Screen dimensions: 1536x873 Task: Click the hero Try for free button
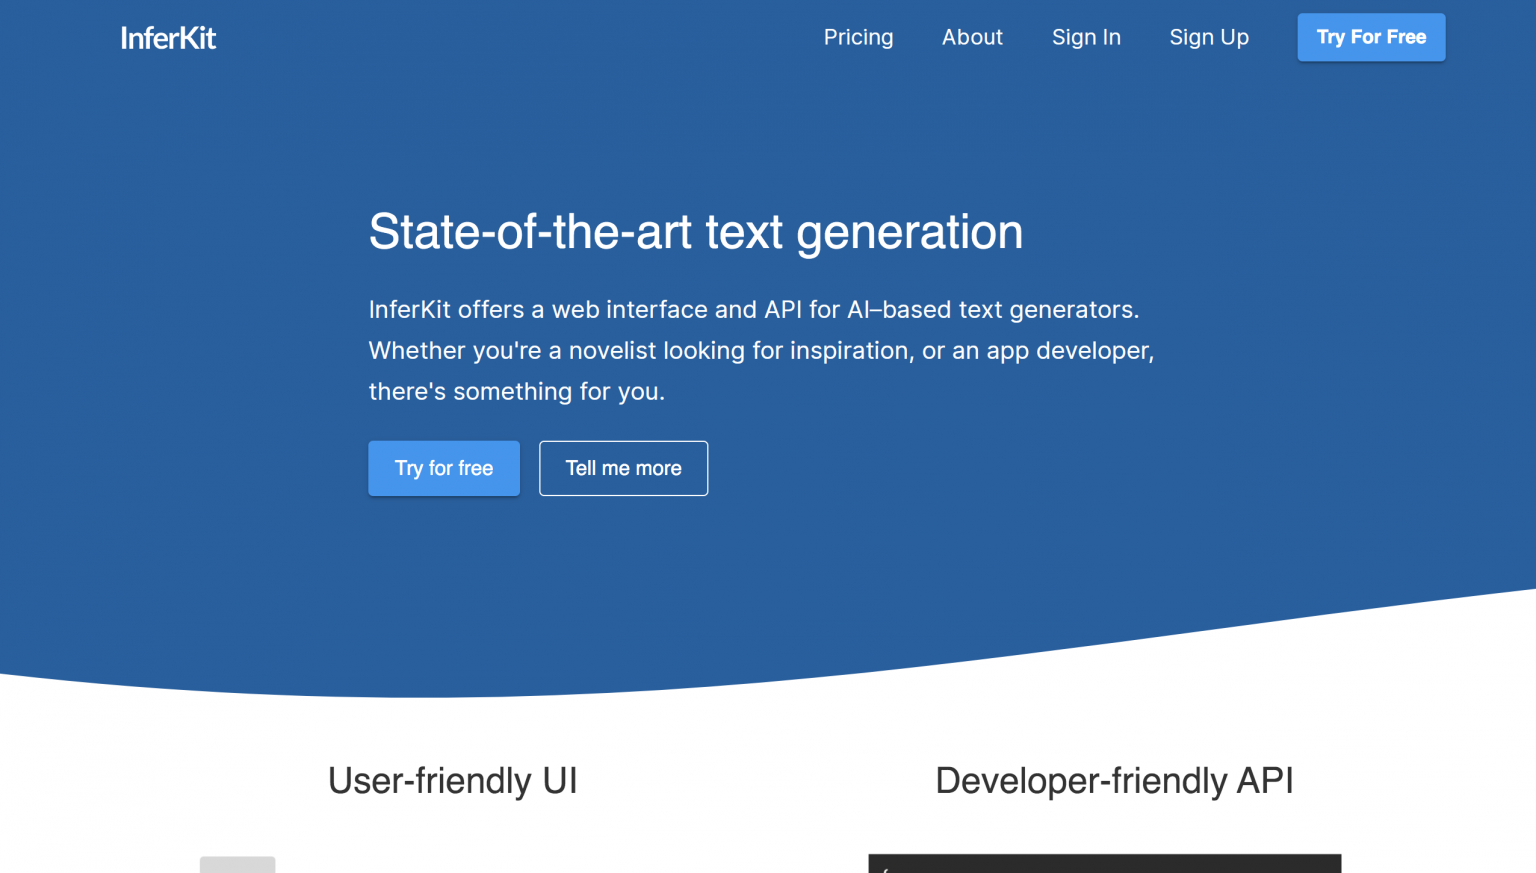[x=444, y=468]
